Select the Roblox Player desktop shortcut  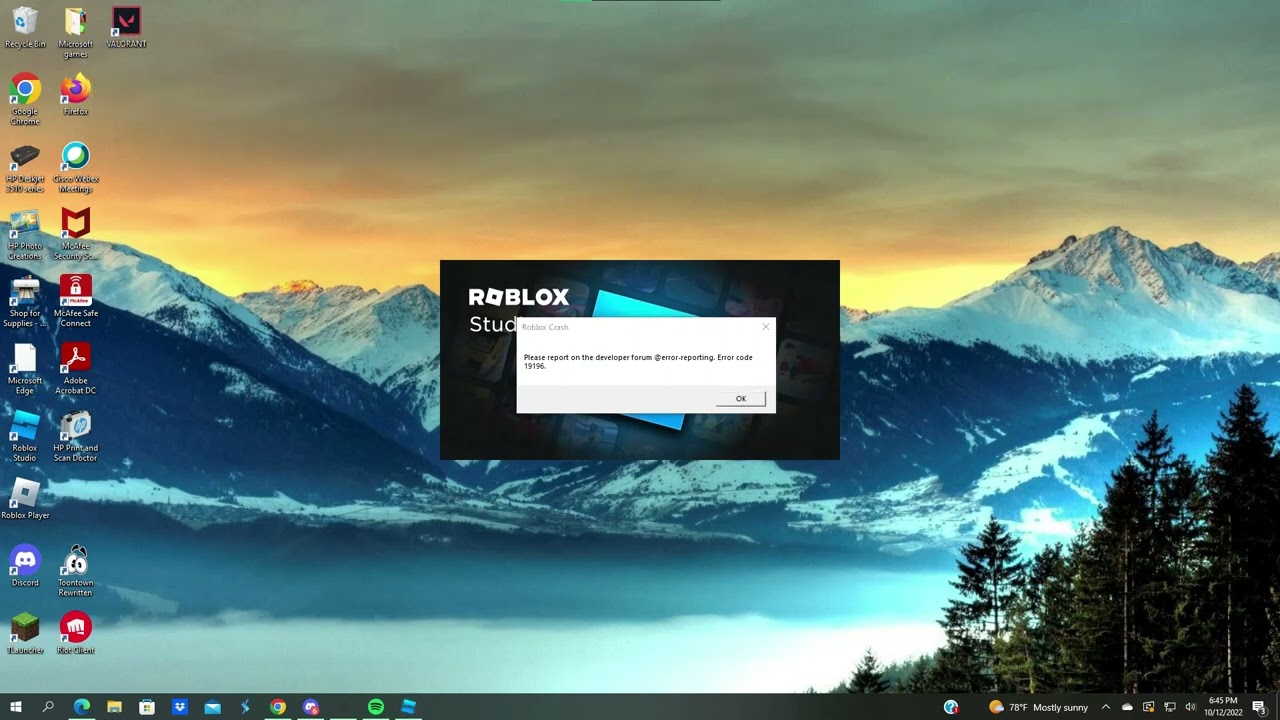coord(25,499)
